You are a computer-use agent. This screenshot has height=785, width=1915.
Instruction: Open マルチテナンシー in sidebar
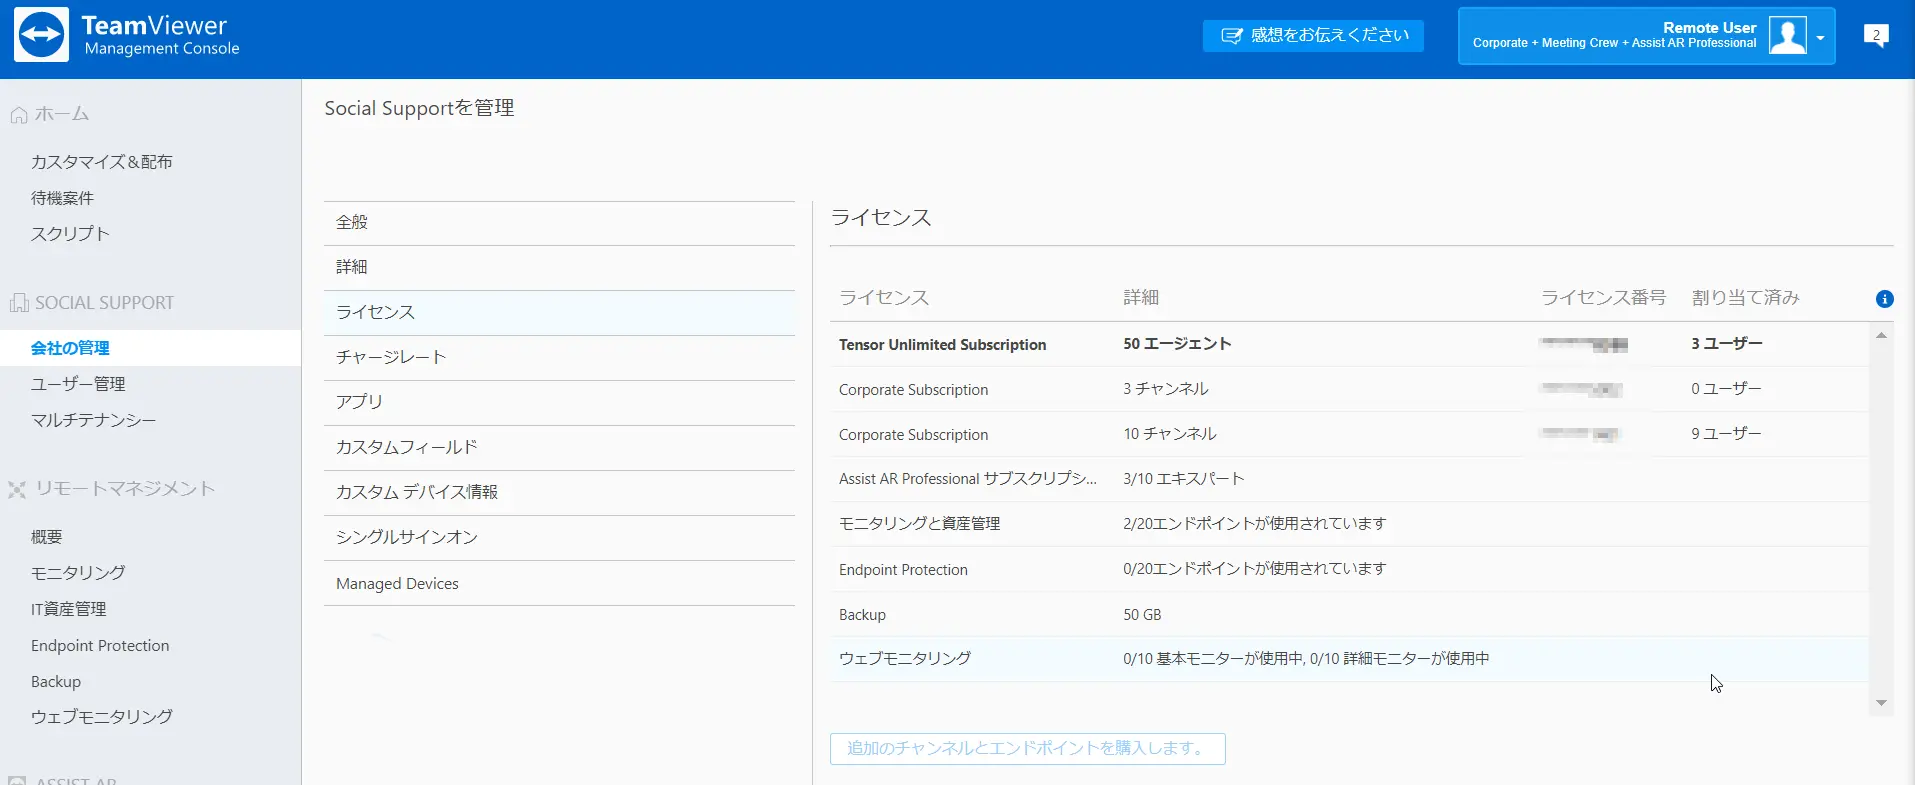[93, 420]
